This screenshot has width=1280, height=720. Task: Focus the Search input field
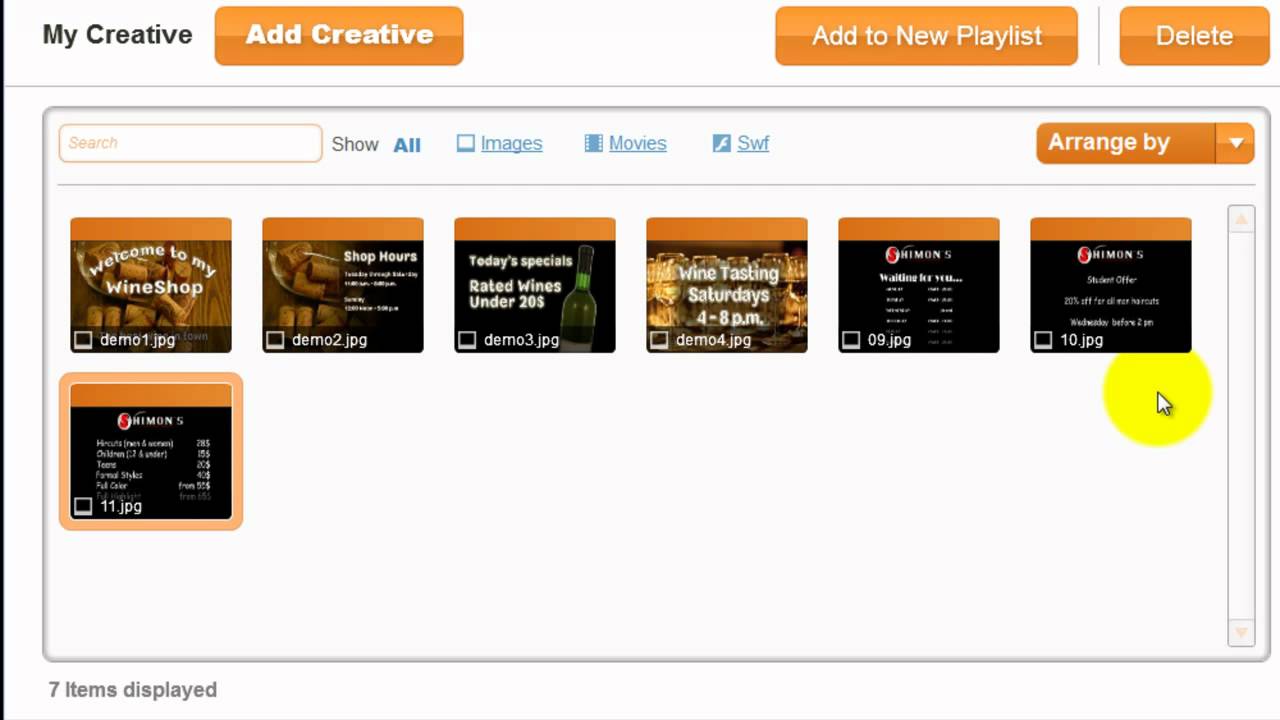[x=190, y=143]
